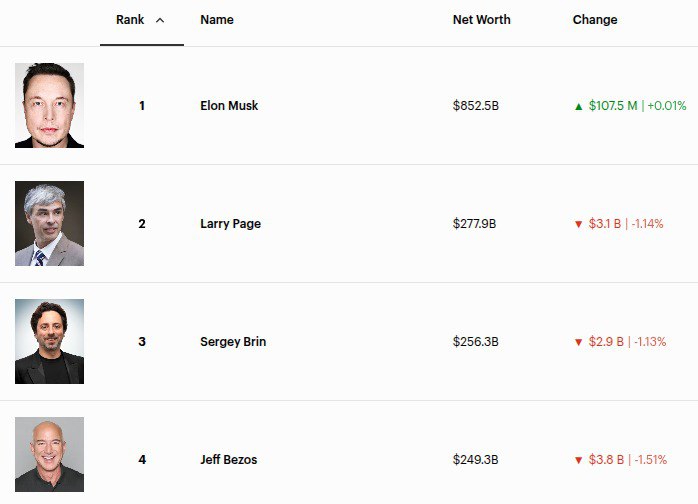Select the $277.9B net worth cell
Viewport: 698px width, 504px height.
click(474, 224)
